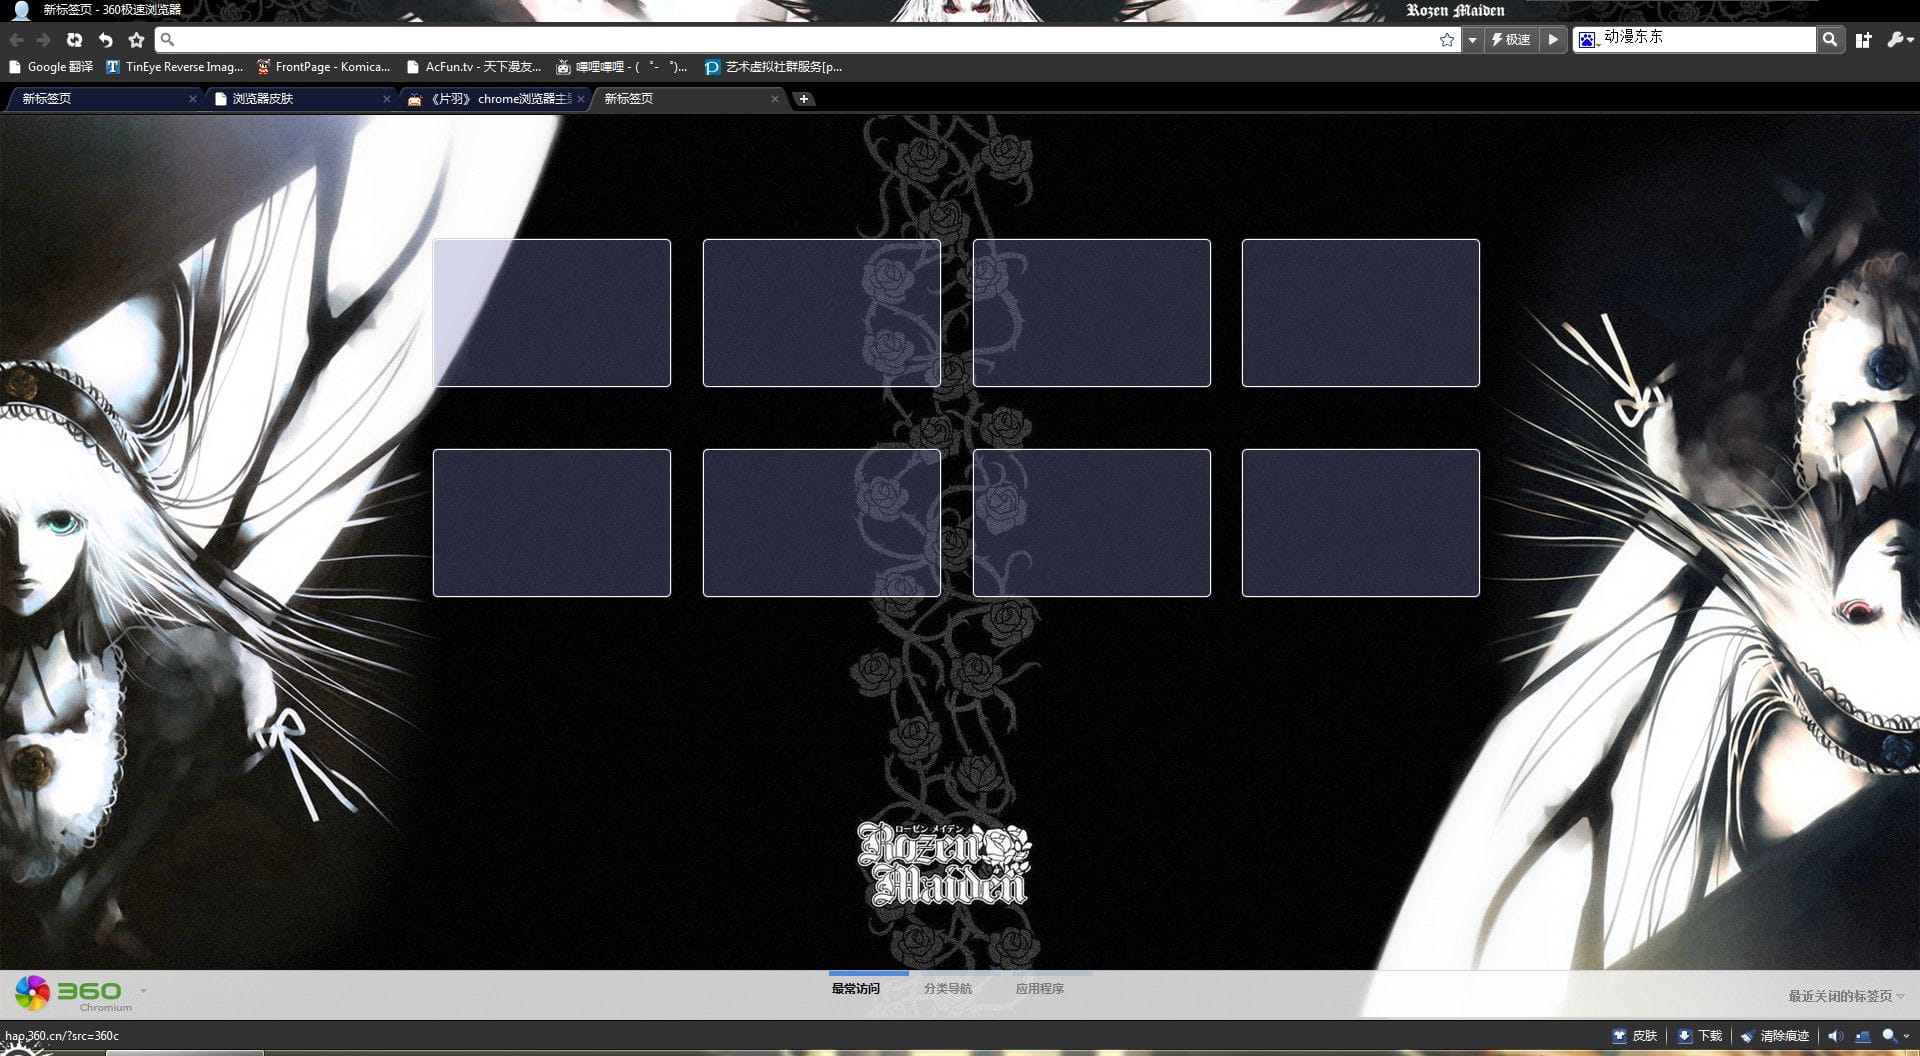Open the search engine paw icon selector
The image size is (1920, 1056).
pos(1588,40)
